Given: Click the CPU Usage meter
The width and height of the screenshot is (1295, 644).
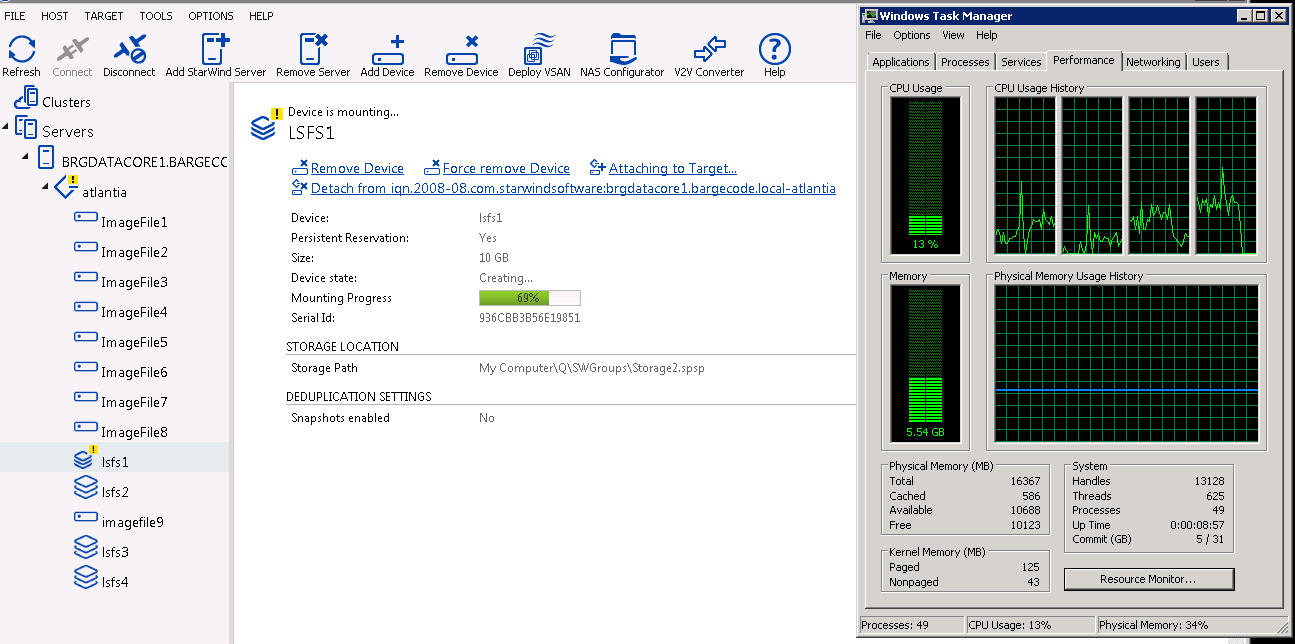Looking at the screenshot, I should (926, 176).
